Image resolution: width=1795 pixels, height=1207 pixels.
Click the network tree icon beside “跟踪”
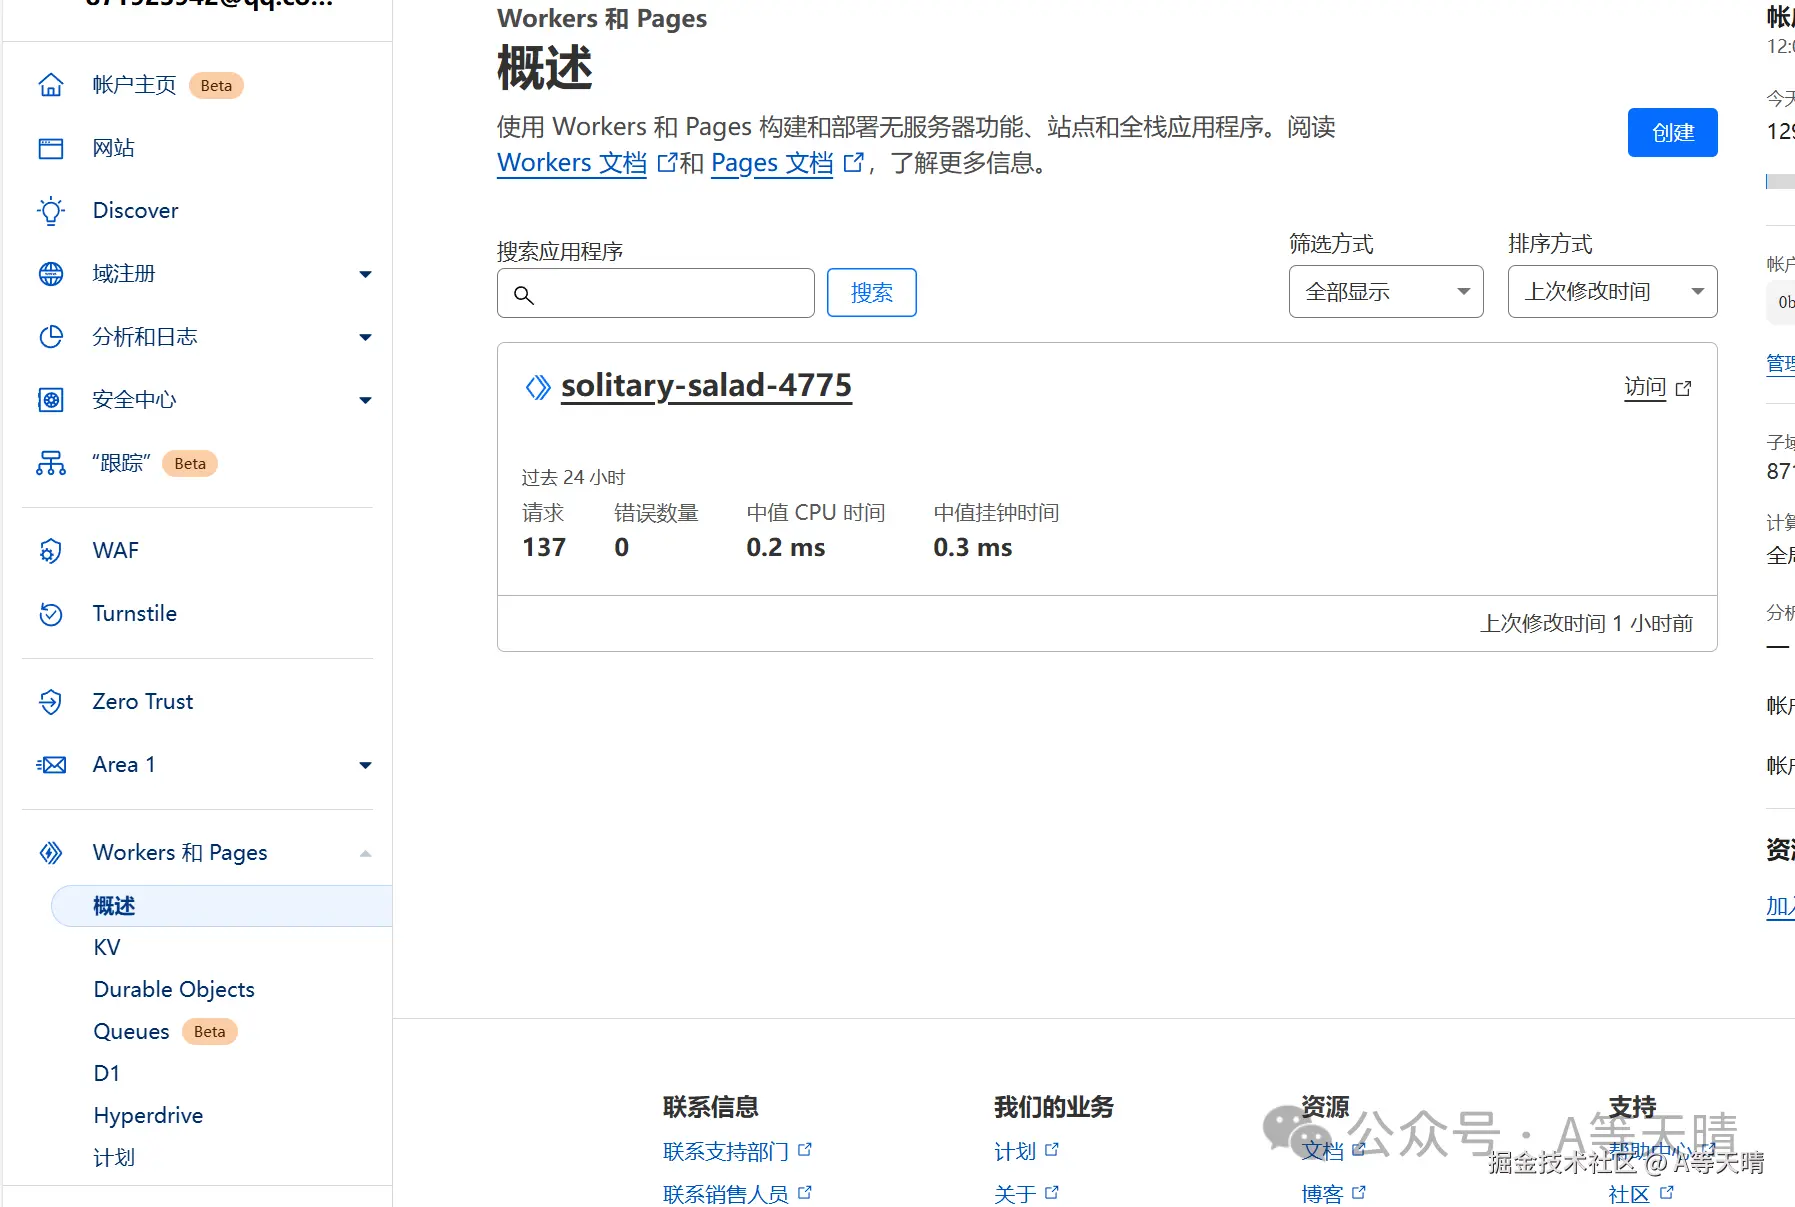coord(51,463)
